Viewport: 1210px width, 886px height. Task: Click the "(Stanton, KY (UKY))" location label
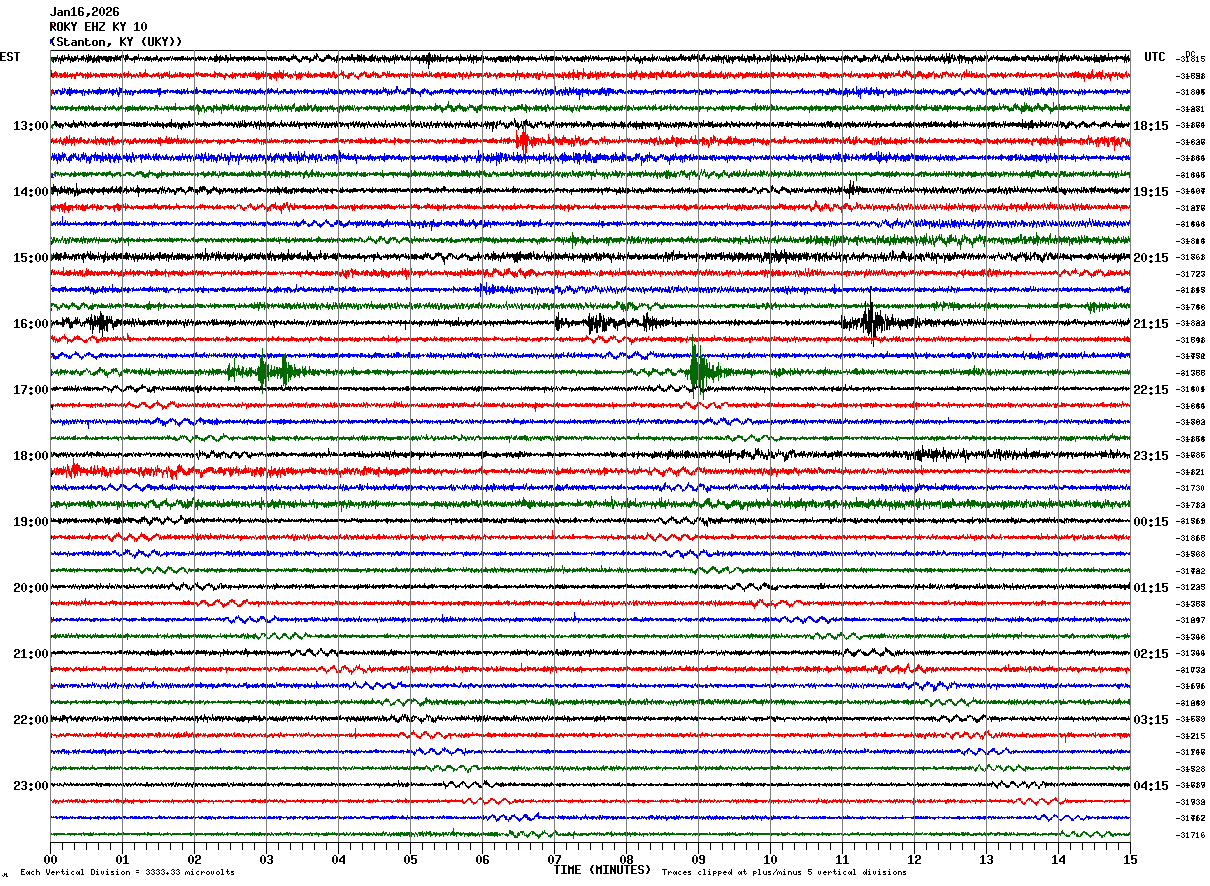pyautogui.click(x=116, y=41)
